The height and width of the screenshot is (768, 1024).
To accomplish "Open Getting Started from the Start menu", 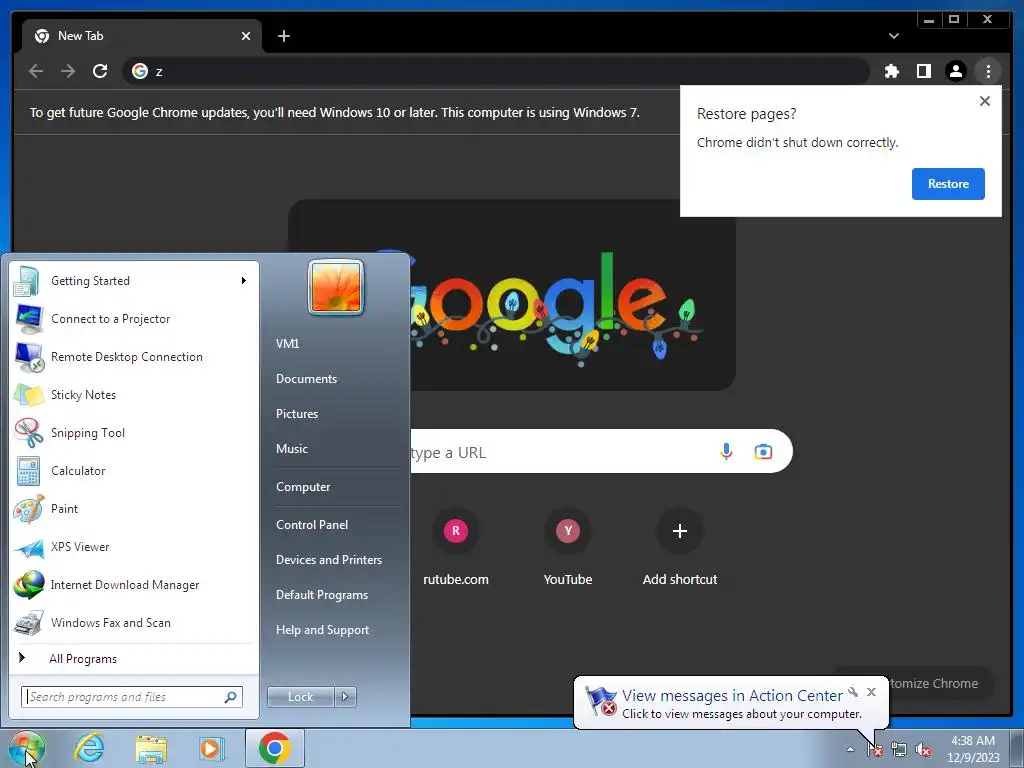I will pos(134,281).
